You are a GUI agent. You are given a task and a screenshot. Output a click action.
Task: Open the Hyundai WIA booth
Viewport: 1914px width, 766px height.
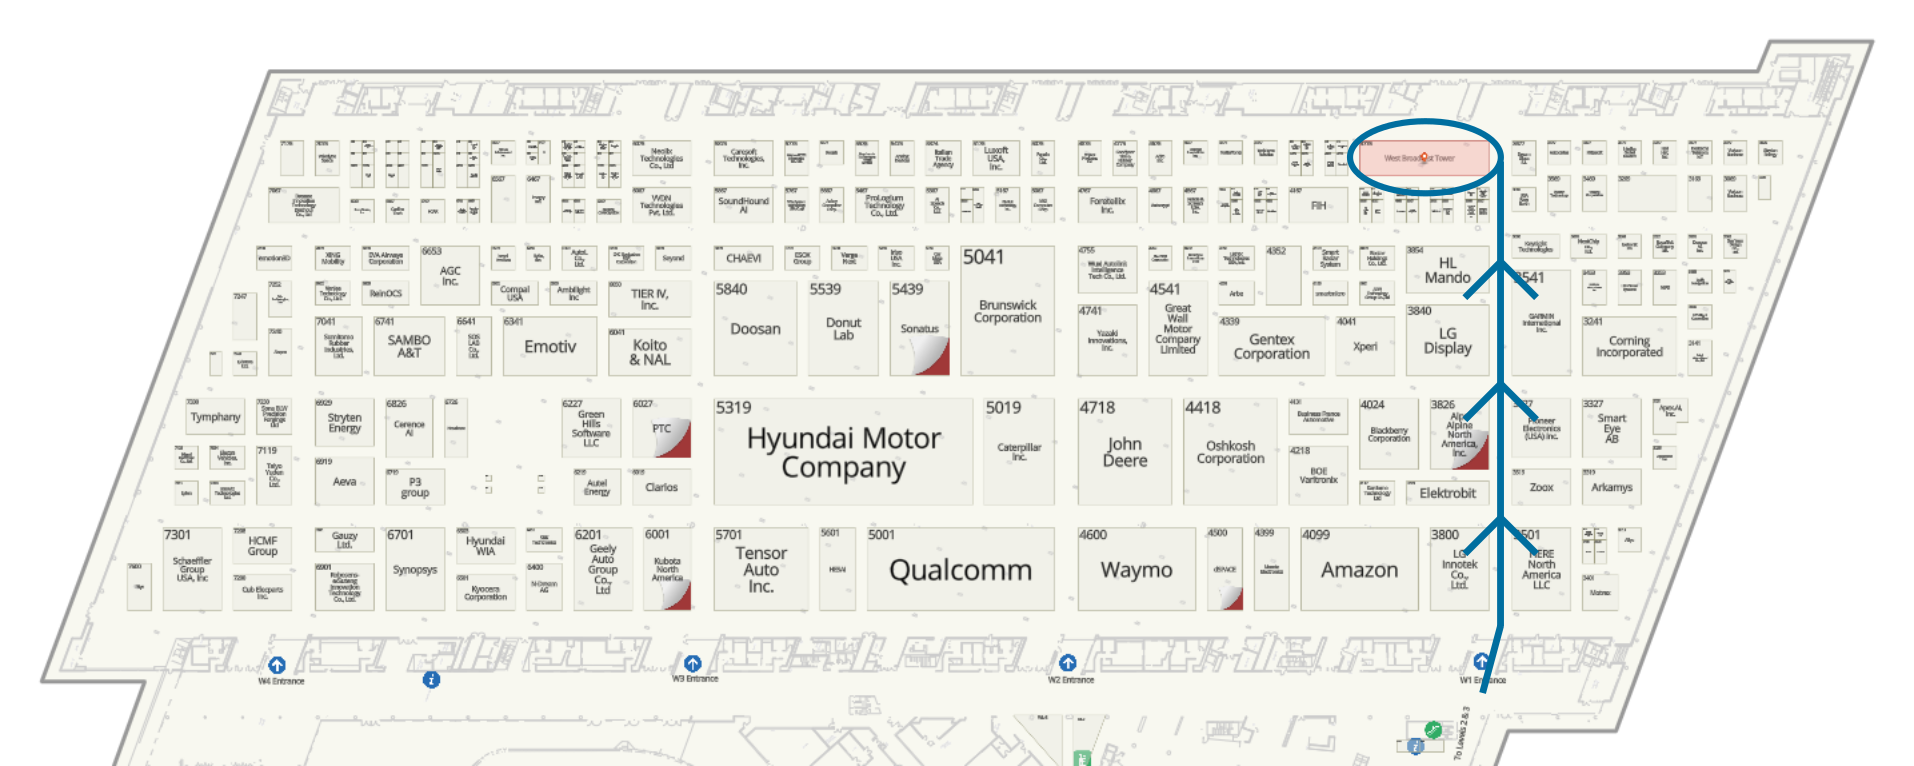485,546
